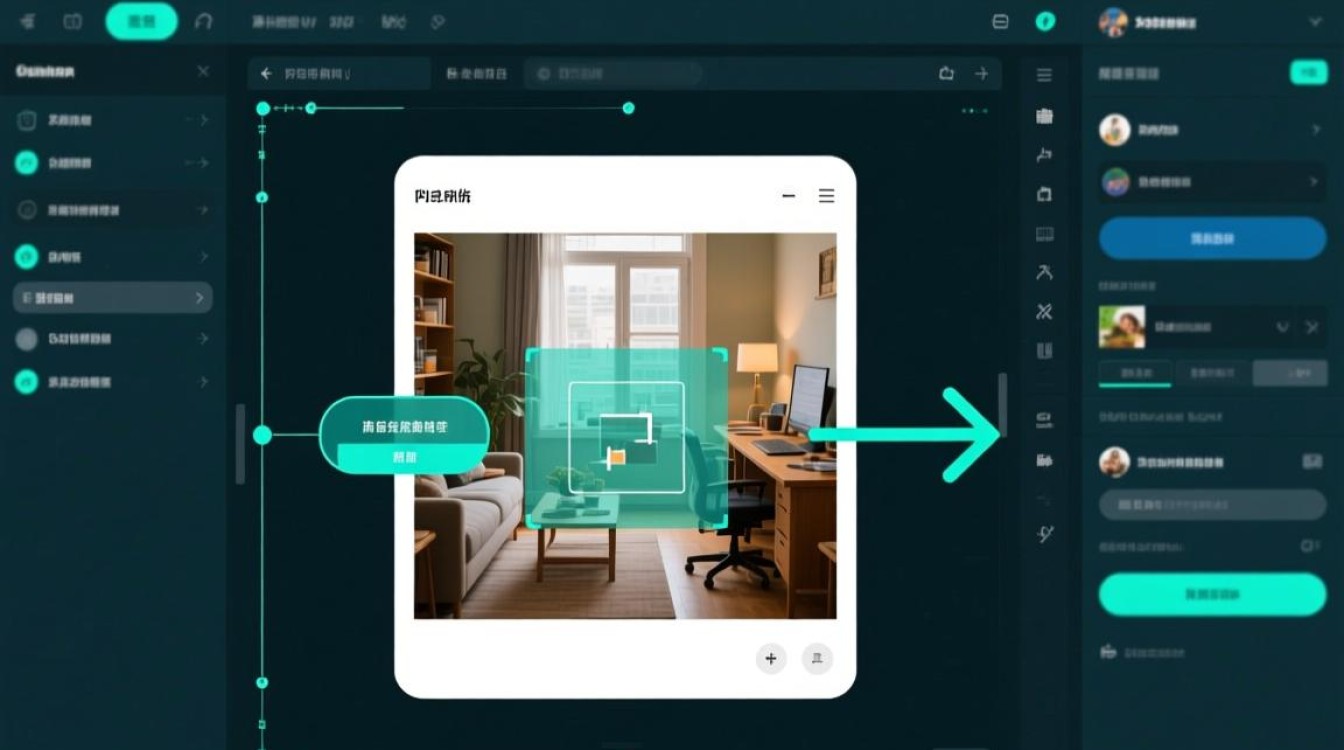Screen dimensions: 1344x750
Task: Click the round plus button below the room photo
Action: click(x=771, y=658)
